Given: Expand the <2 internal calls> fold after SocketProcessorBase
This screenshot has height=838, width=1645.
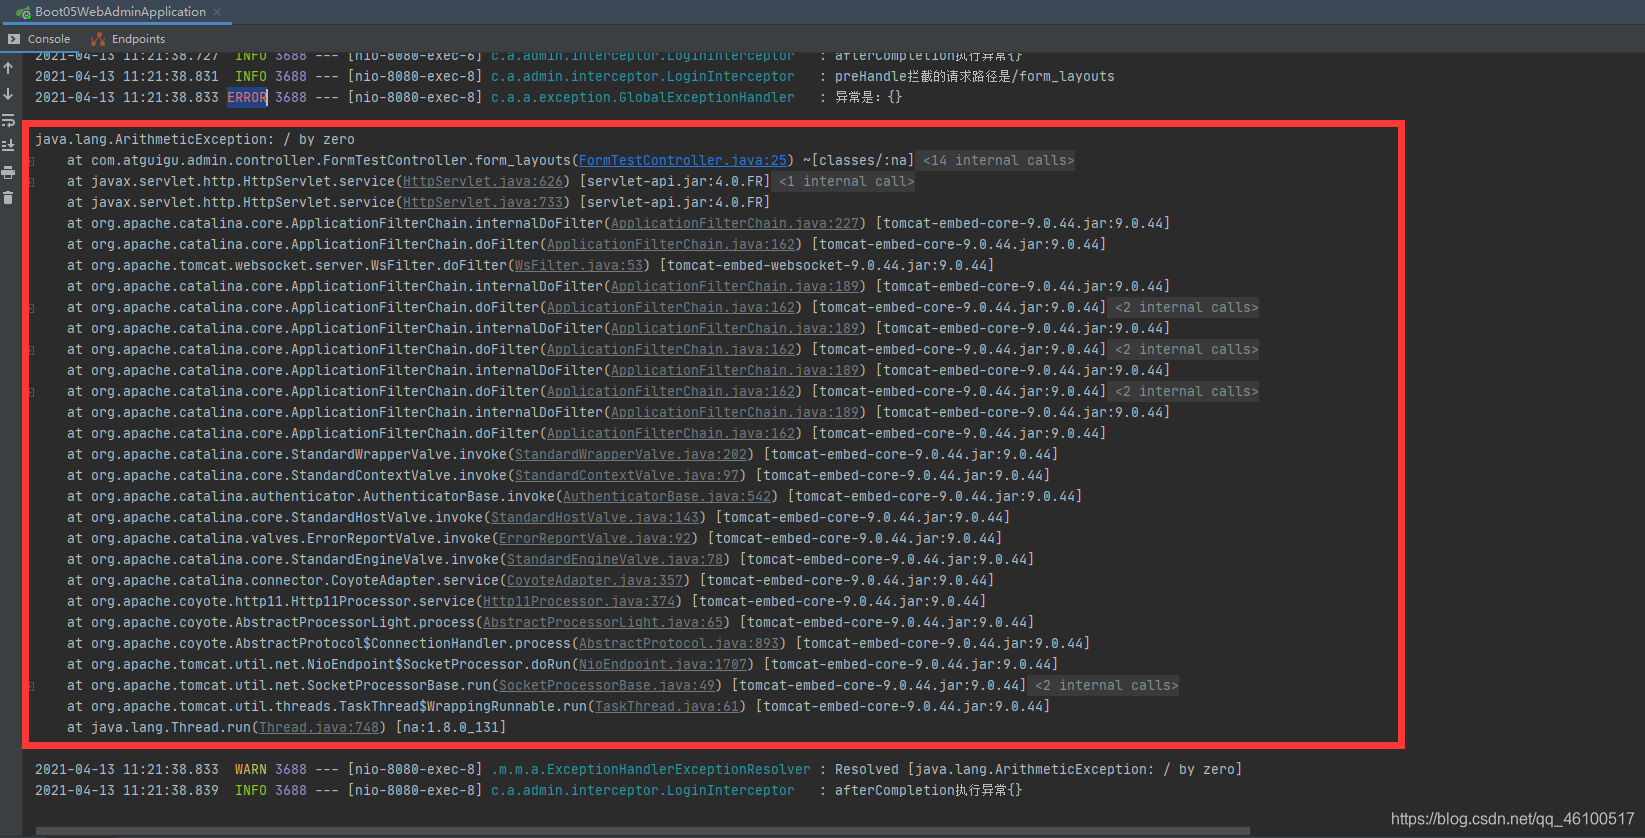Looking at the screenshot, I should (1106, 685).
